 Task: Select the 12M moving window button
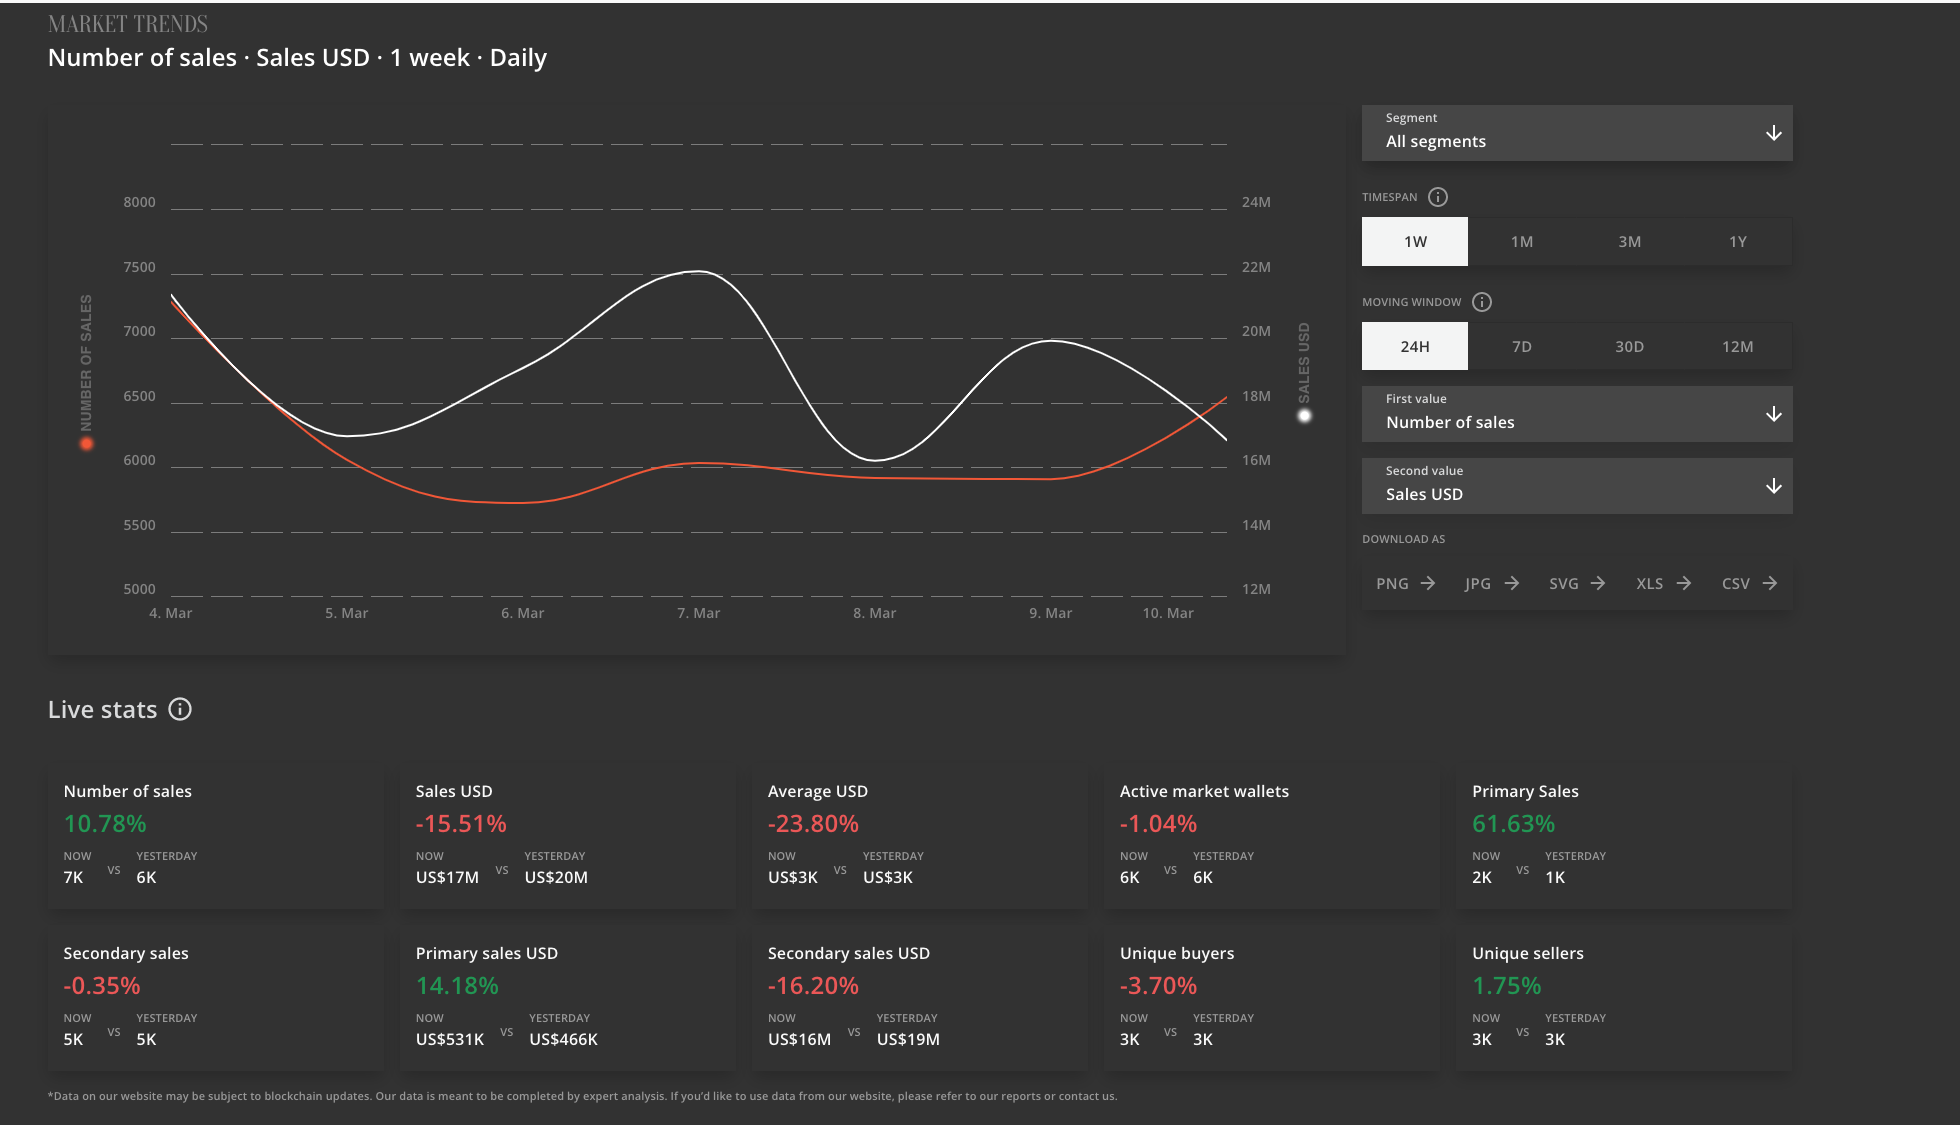point(1738,347)
